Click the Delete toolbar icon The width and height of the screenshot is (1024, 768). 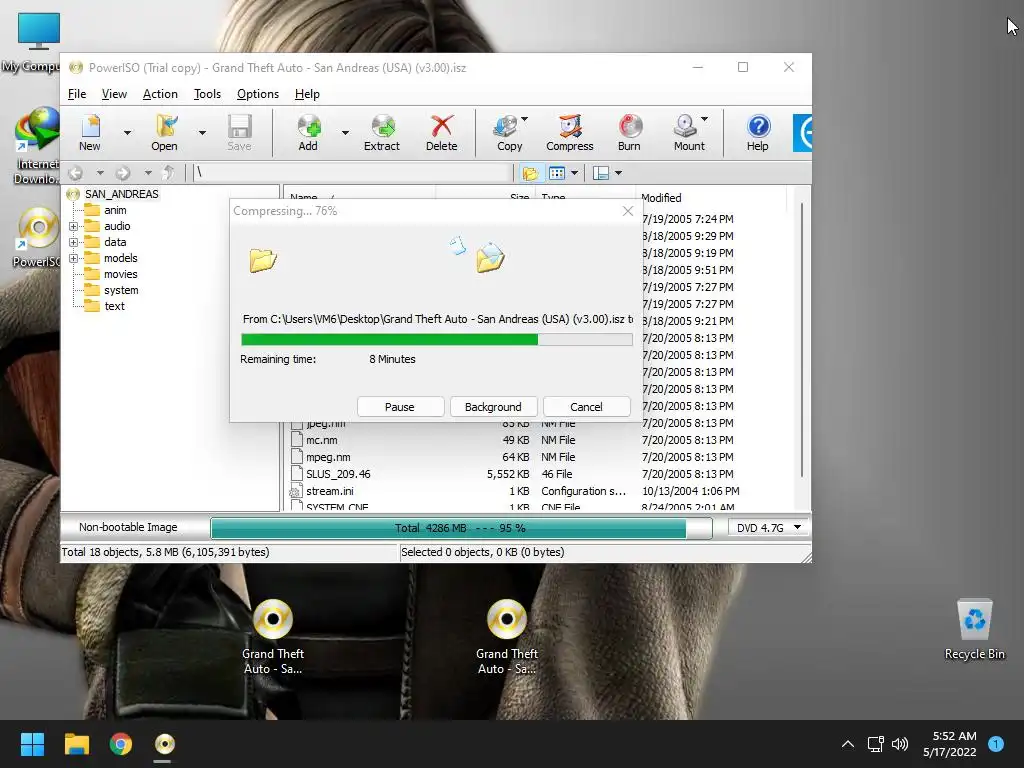(441, 133)
